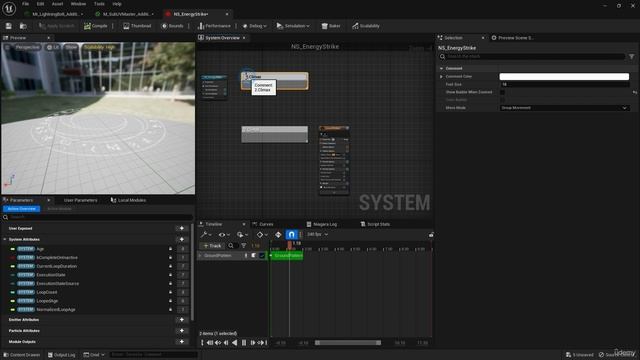Add a User Exposed parameter
Screen dimensions: 640x360
[x=182, y=229]
